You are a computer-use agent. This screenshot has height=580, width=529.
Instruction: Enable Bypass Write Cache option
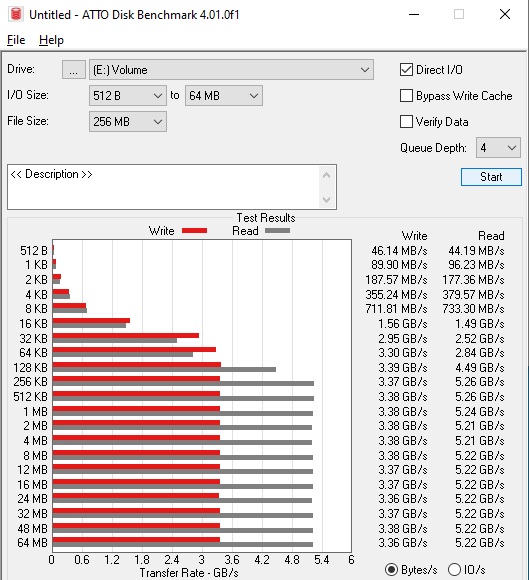pyautogui.click(x=406, y=96)
